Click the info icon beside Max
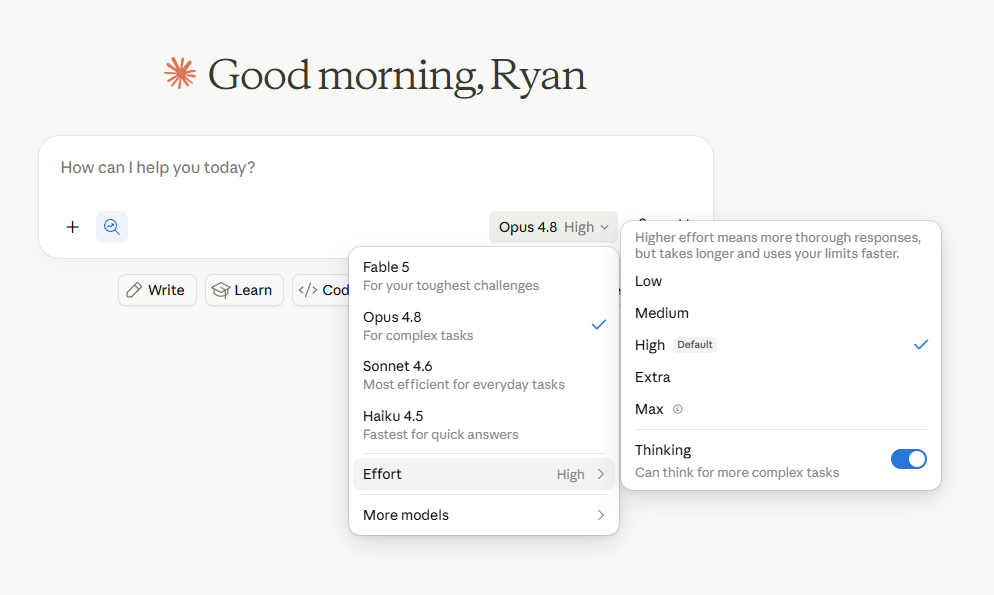This screenshot has width=994, height=595. (678, 409)
